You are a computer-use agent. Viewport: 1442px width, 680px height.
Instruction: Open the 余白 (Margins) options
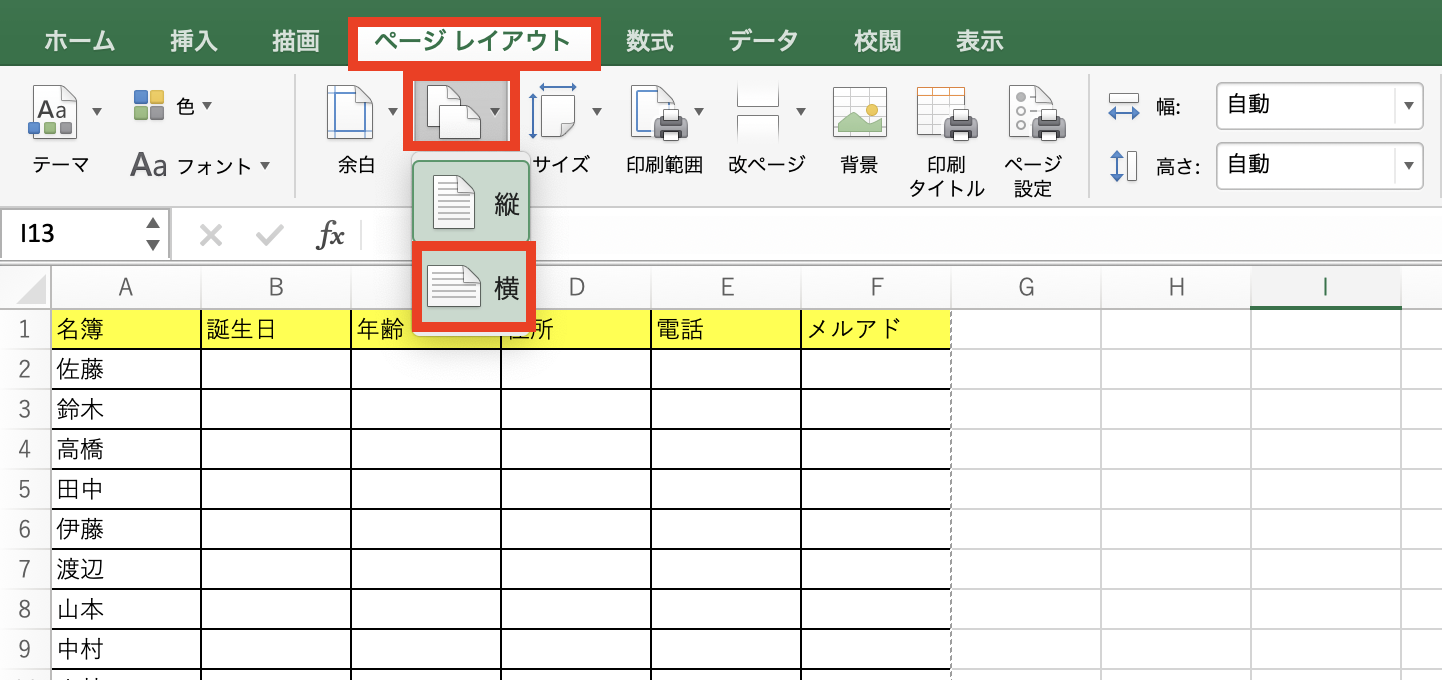click(357, 120)
